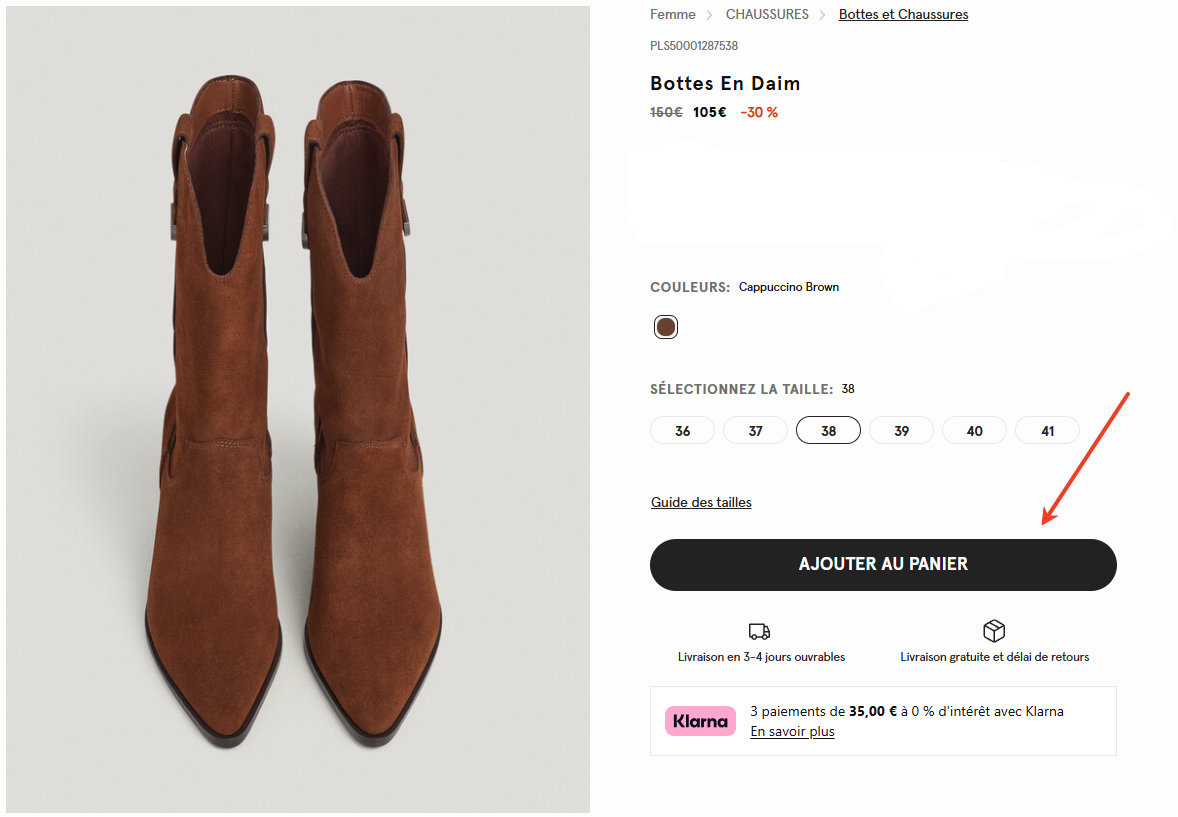Select the Cappuccino Brown color swatch
This screenshot has width=1178, height=817.
click(665, 326)
